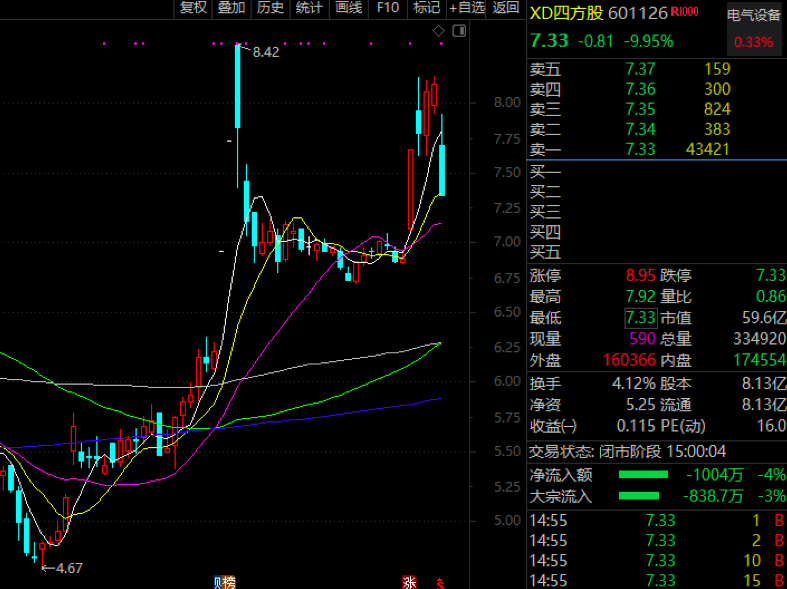The image size is (787, 589).
Task: Add stock with +自选 button
Action: point(467,8)
